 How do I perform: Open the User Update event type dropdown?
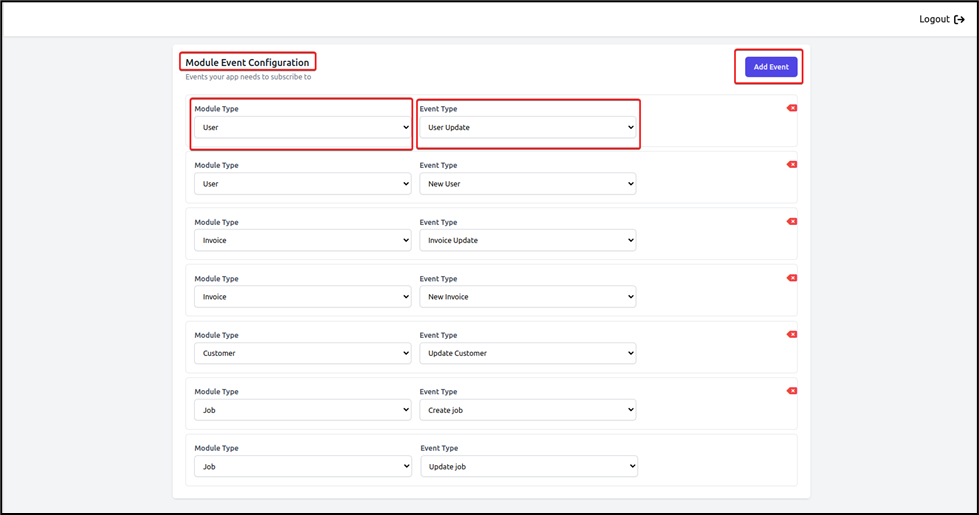click(x=528, y=127)
